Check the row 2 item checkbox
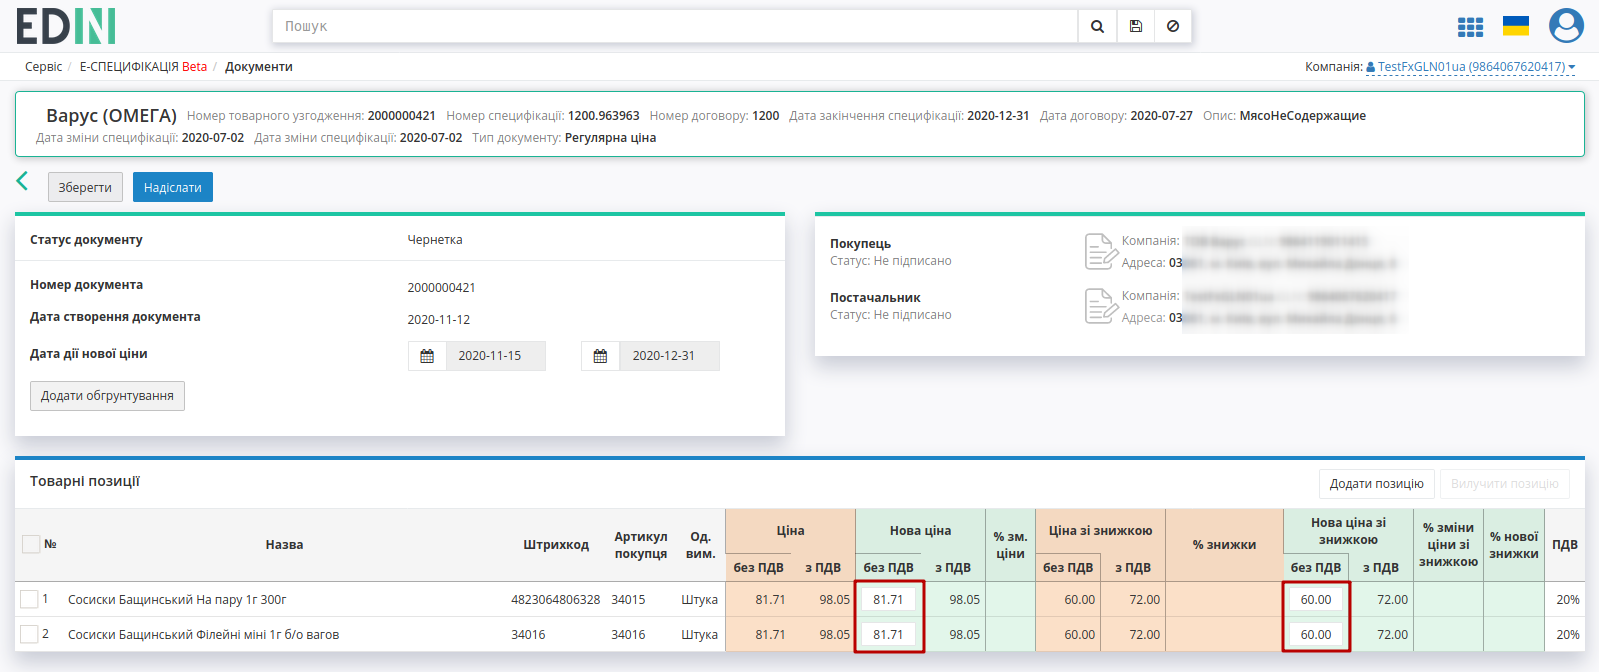The width and height of the screenshot is (1599, 672). 29,634
